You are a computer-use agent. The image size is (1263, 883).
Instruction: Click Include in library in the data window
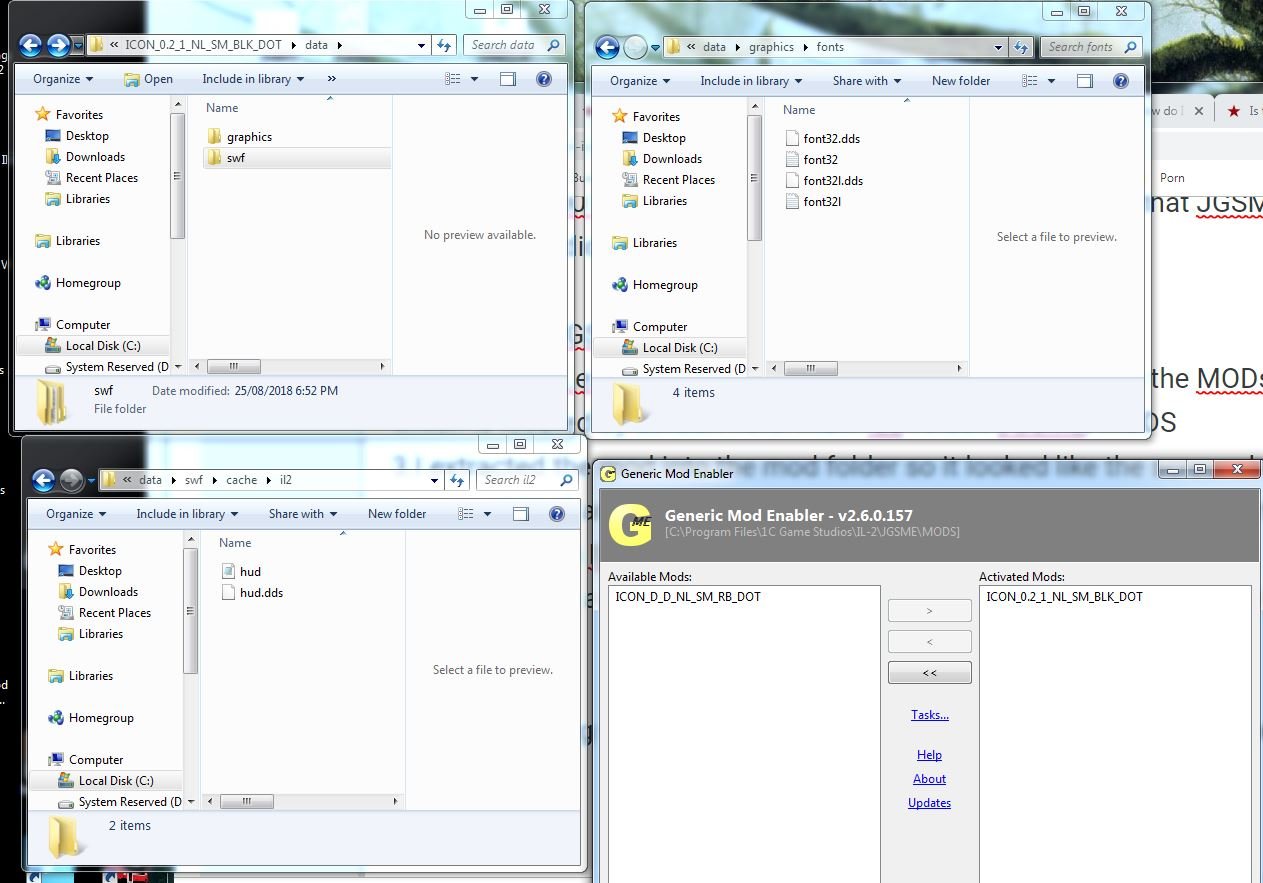pyautogui.click(x=252, y=79)
